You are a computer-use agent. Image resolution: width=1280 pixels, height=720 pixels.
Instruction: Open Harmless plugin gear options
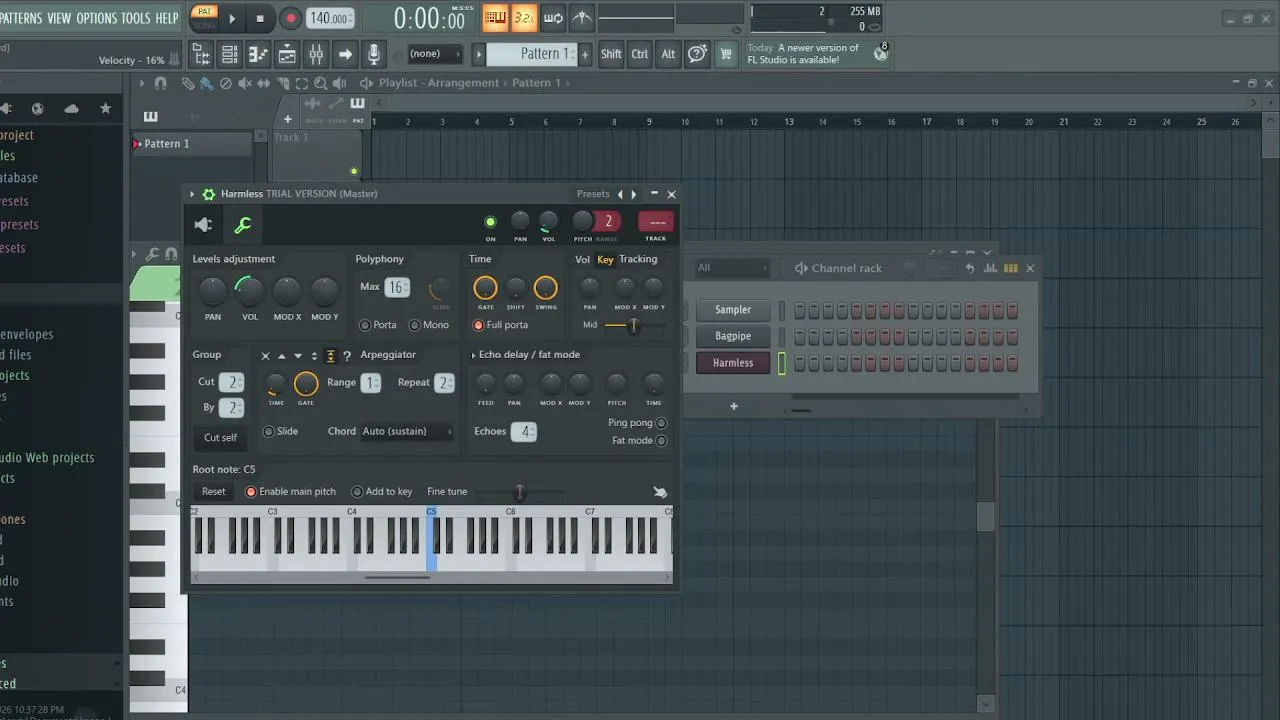coord(208,194)
